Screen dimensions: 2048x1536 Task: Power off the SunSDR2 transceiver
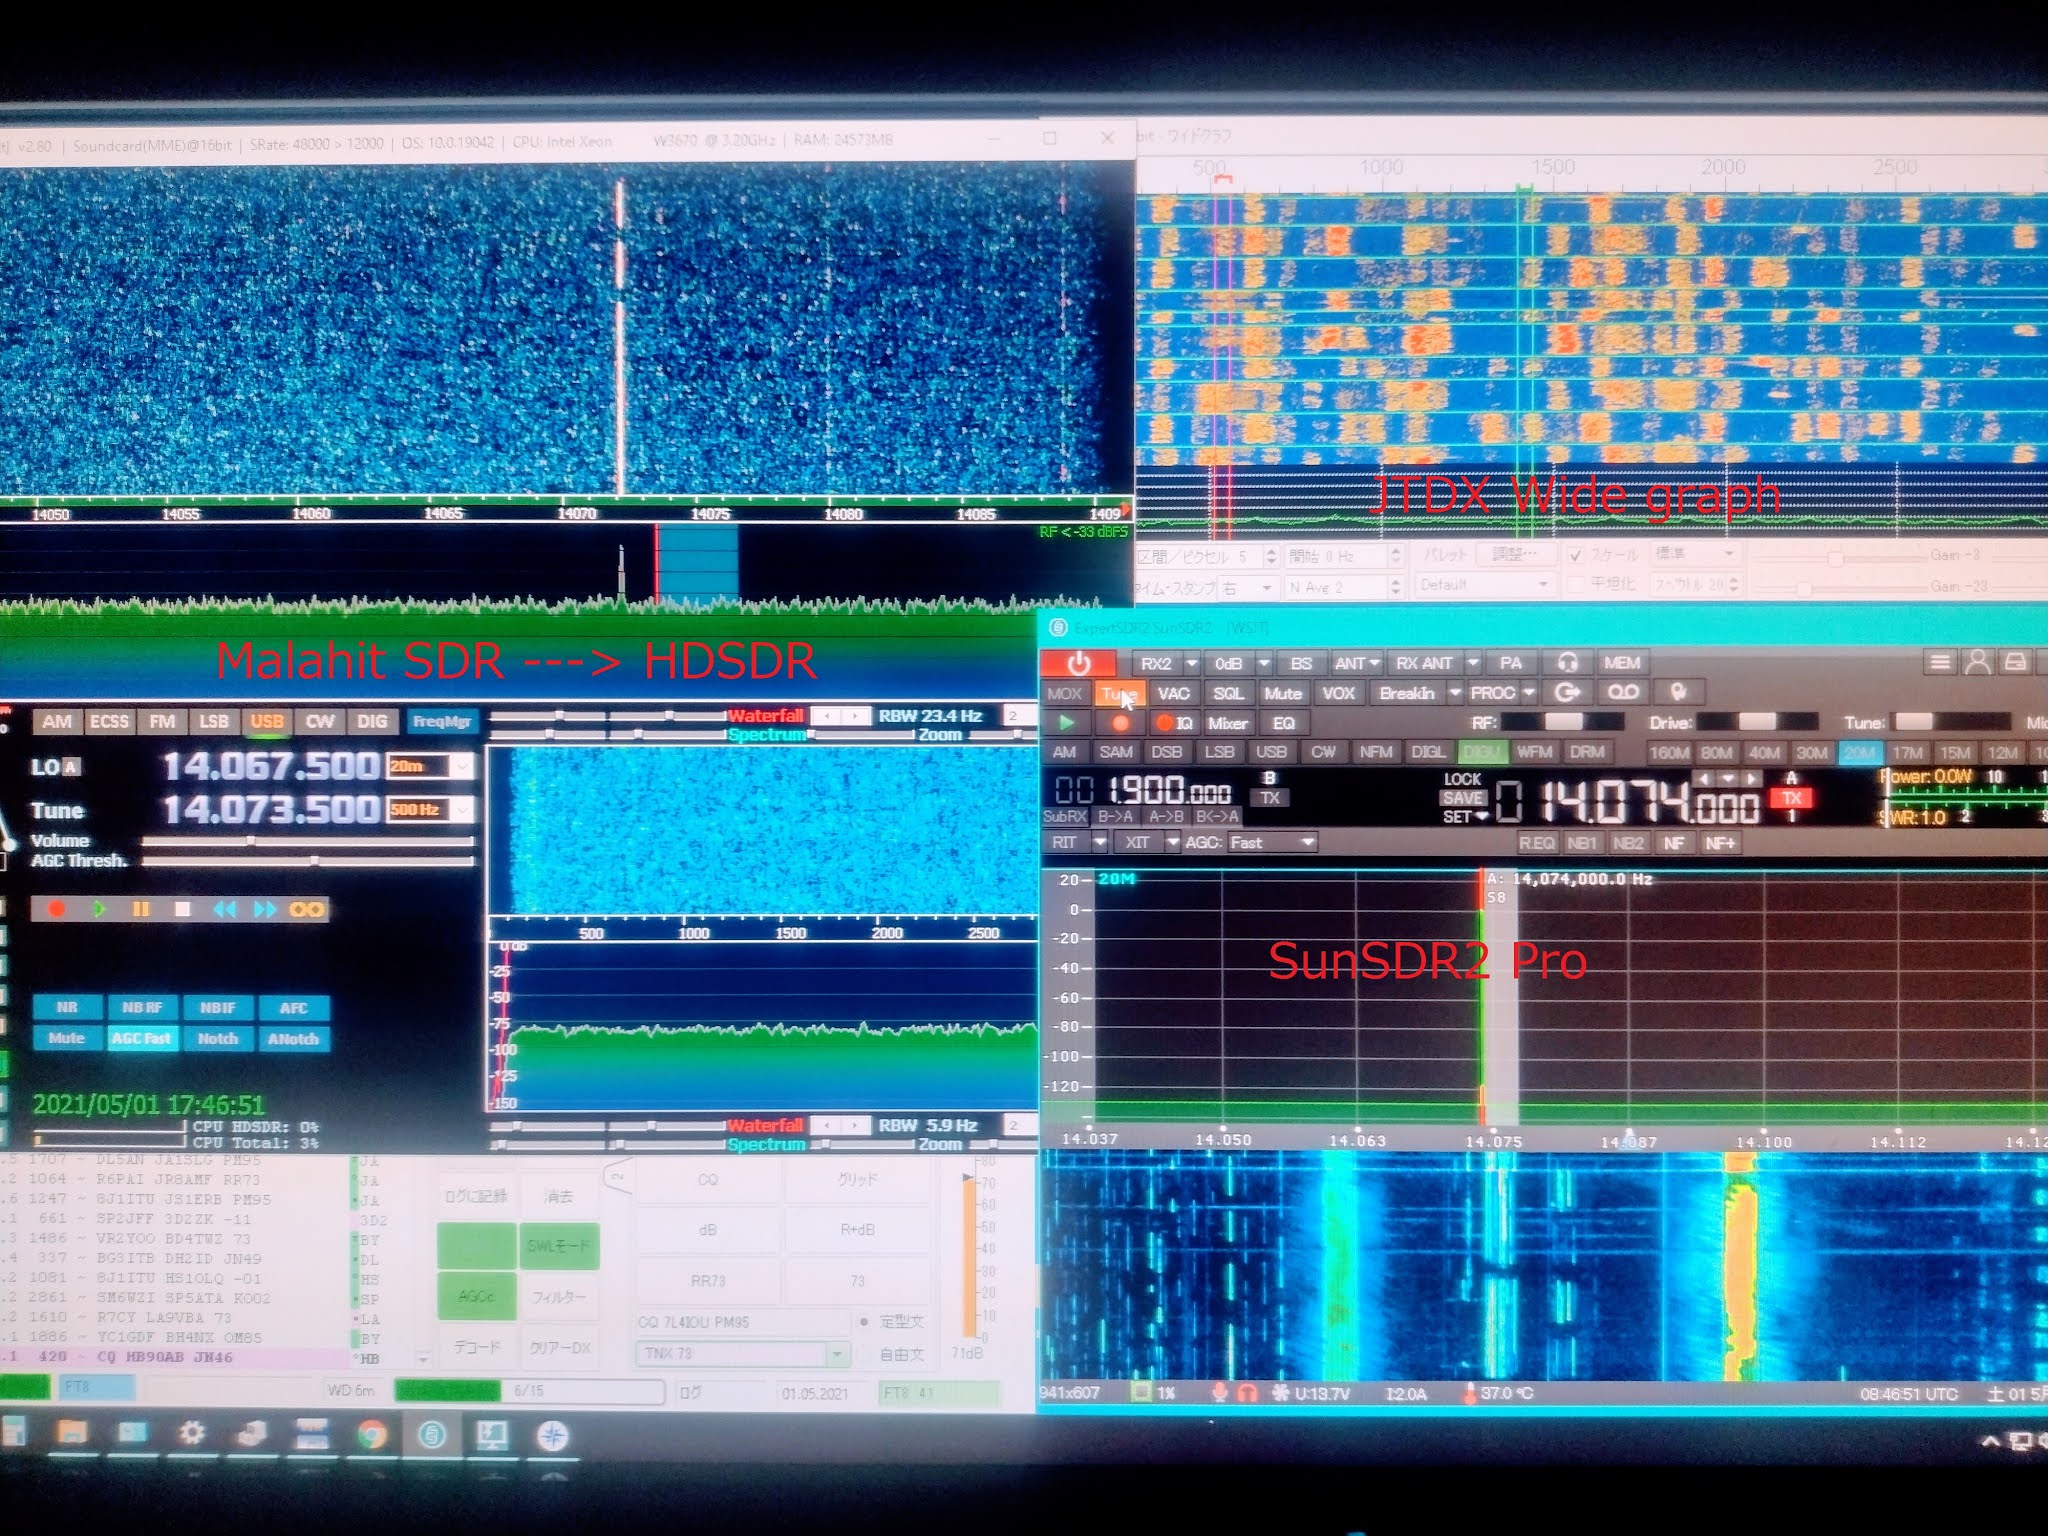1079,662
